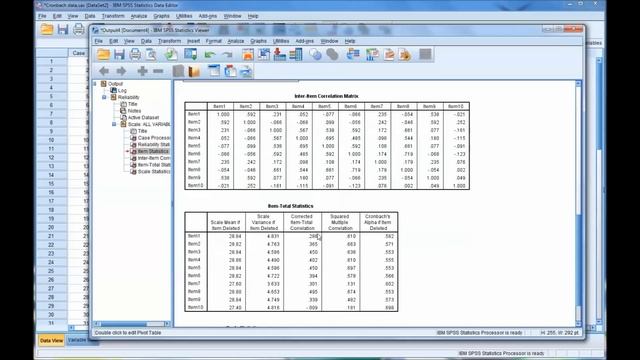Collapse the Scale: ALL VARIABLES node
Viewport: 640px width, 360px height.
click(114, 124)
